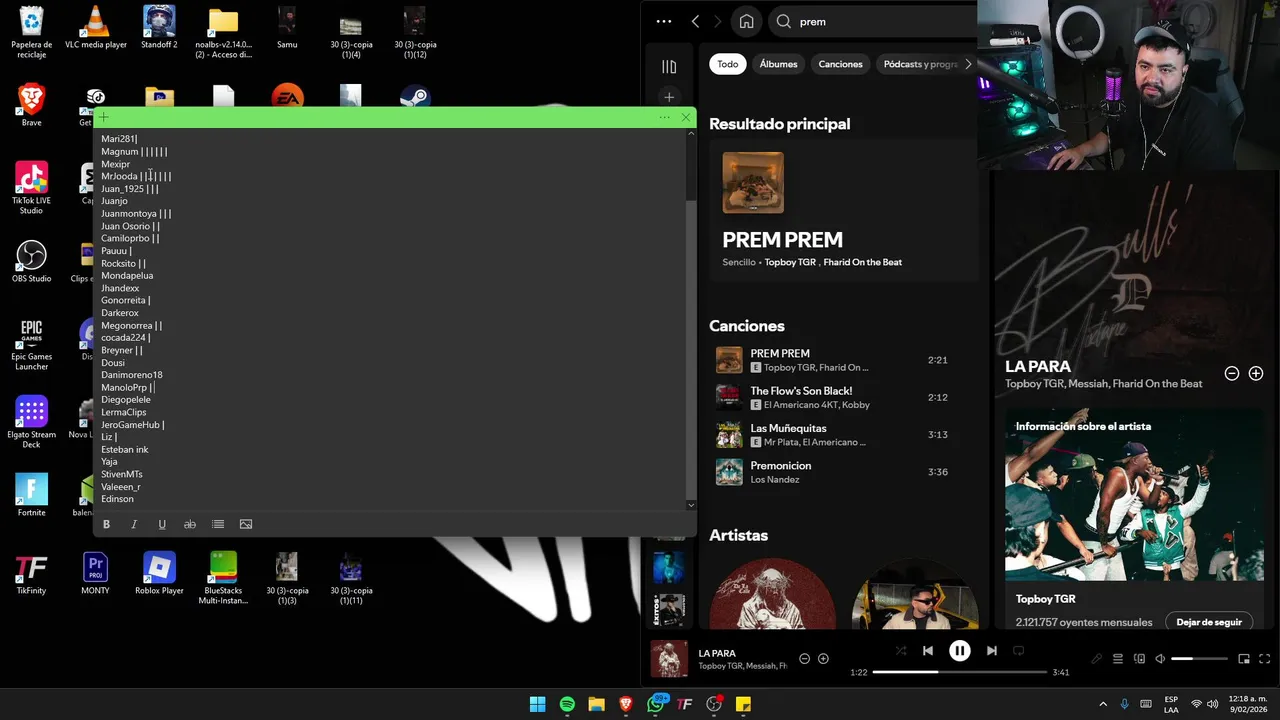The height and width of the screenshot is (720, 1280).
Task: Click Dejar de seguir for Topboy TGR
Action: 1209,622
